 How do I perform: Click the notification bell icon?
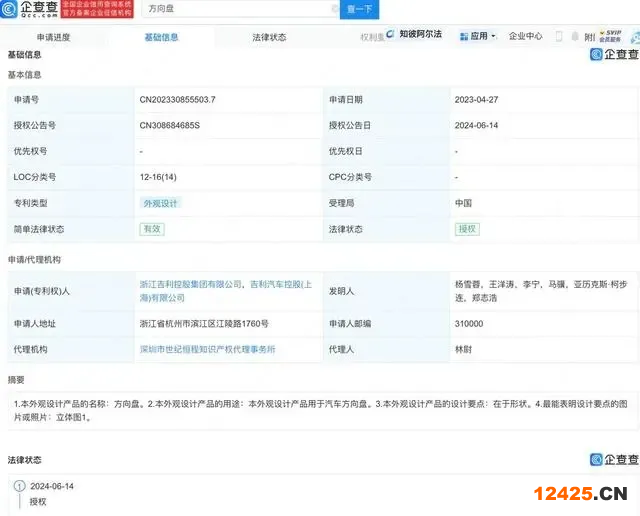pos(575,36)
